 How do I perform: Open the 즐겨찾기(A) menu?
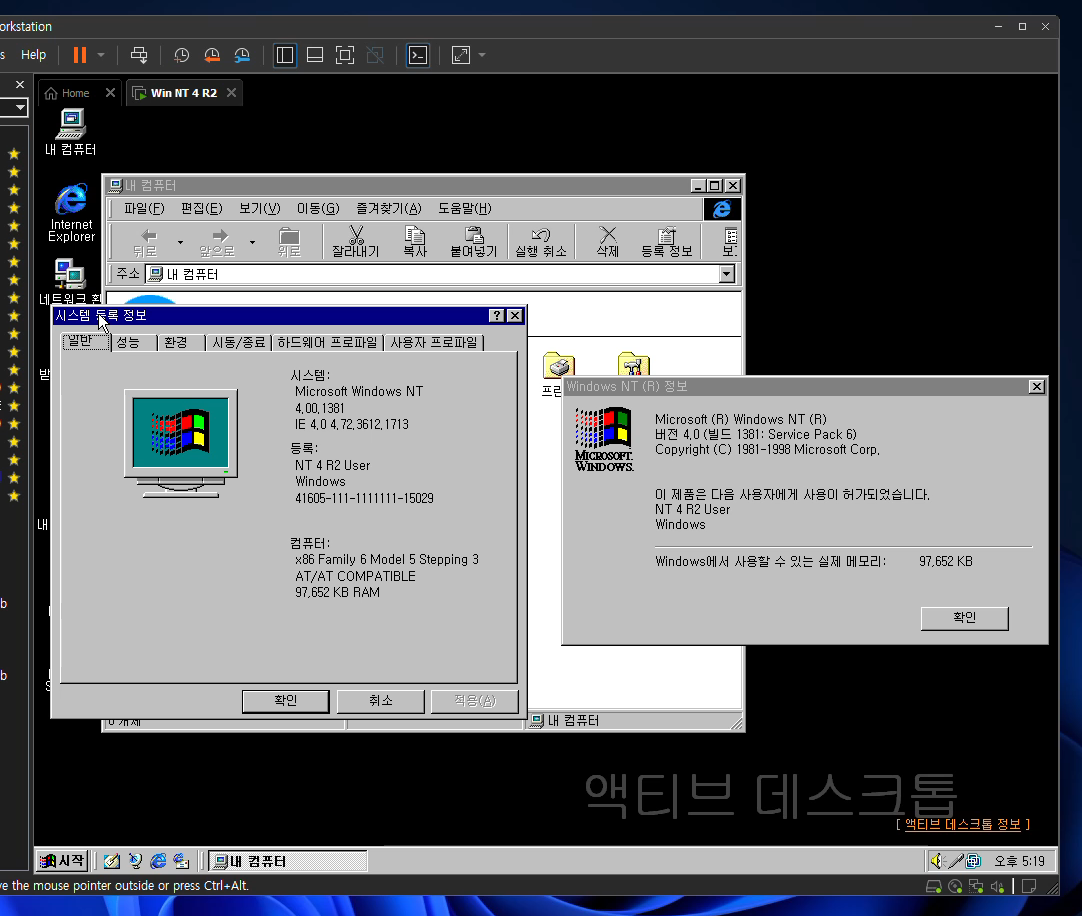pos(388,208)
